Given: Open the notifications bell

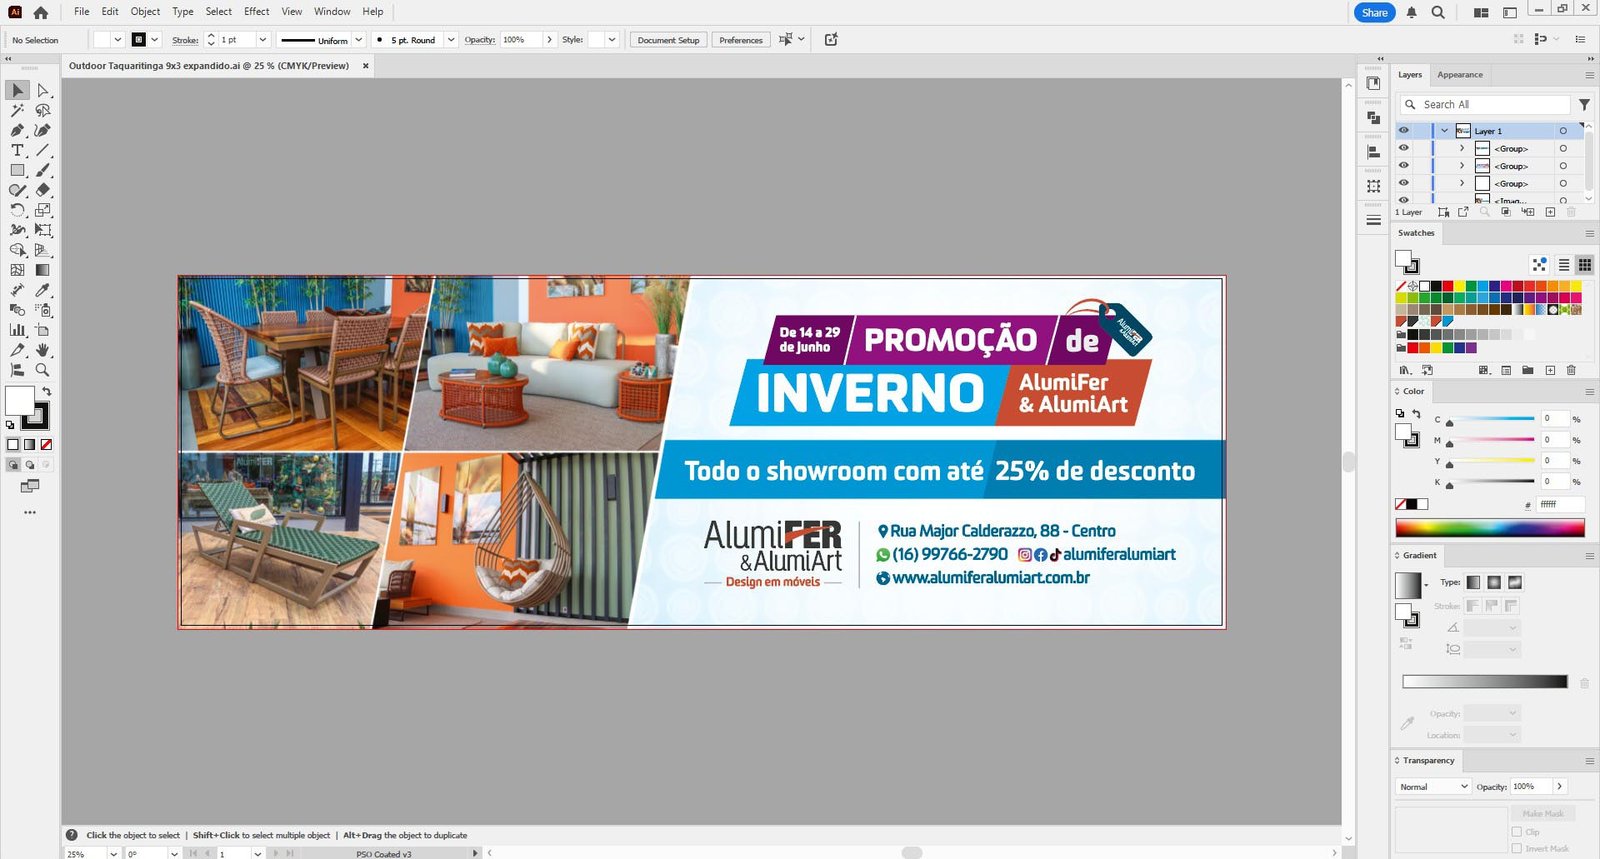Looking at the screenshot, I should [x=1411, y=12].
